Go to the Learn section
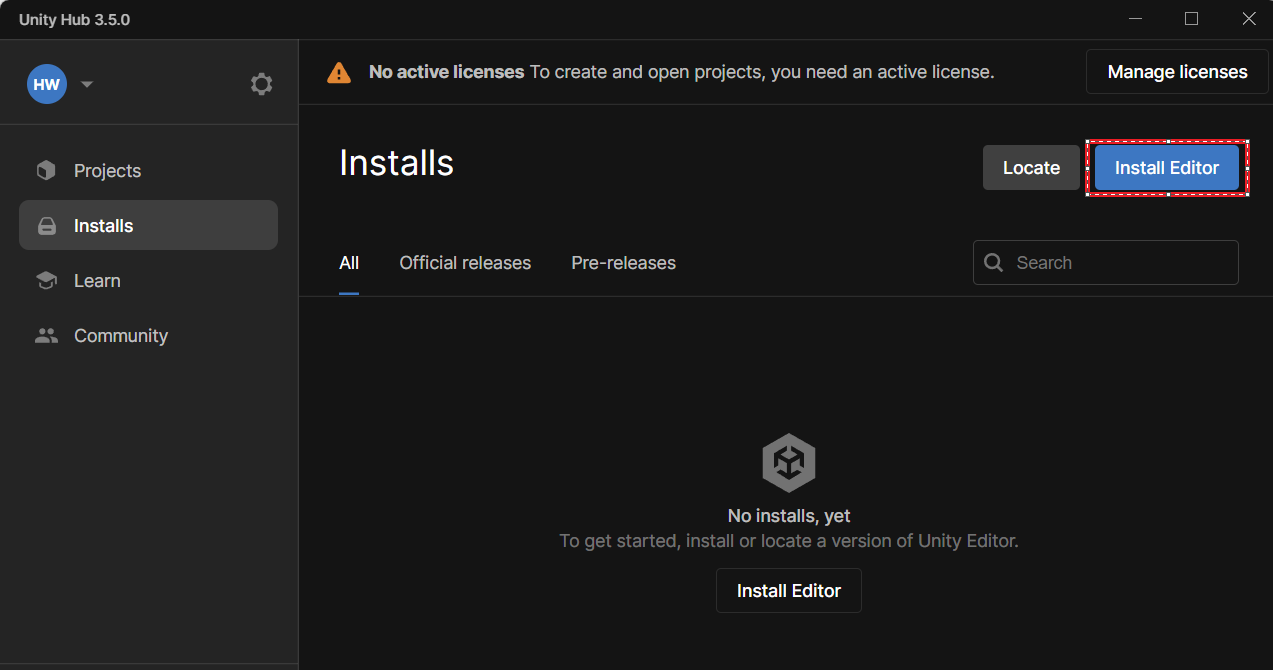Screen dimensions: 1273x670 148,281
